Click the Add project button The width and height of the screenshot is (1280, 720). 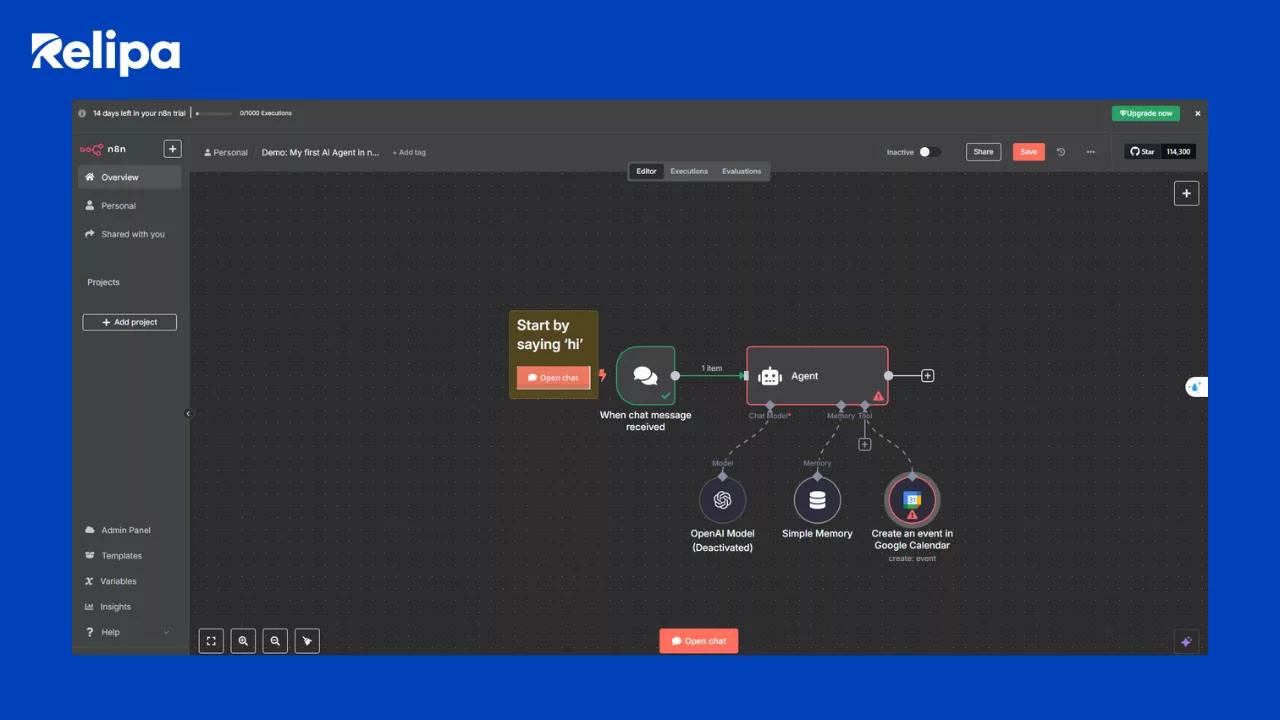[130, 322]
